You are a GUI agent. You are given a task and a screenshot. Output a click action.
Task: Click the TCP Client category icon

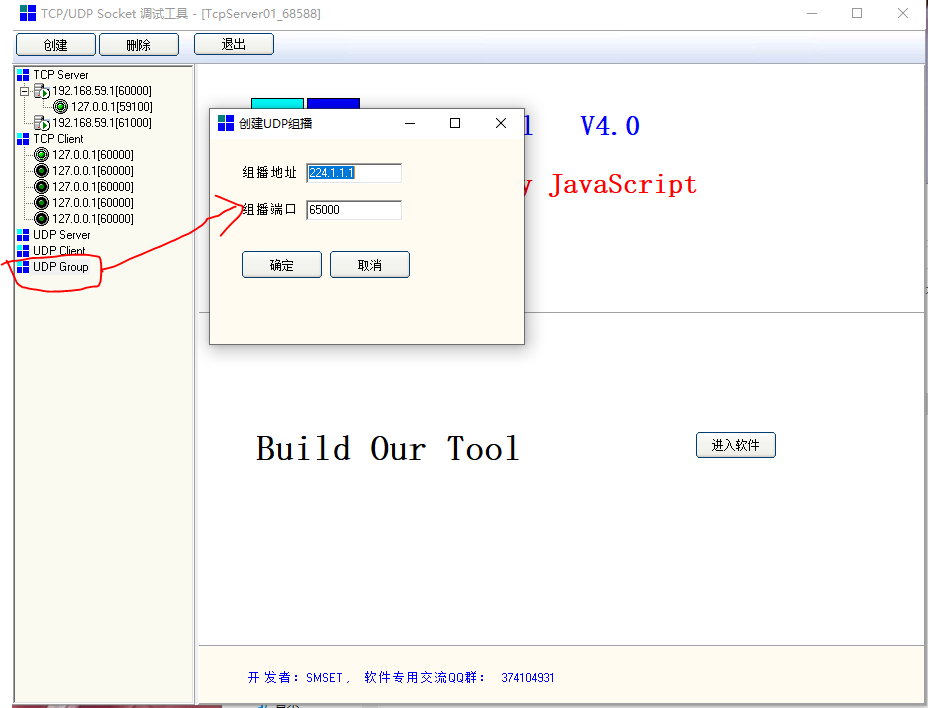tap(23, 138)
